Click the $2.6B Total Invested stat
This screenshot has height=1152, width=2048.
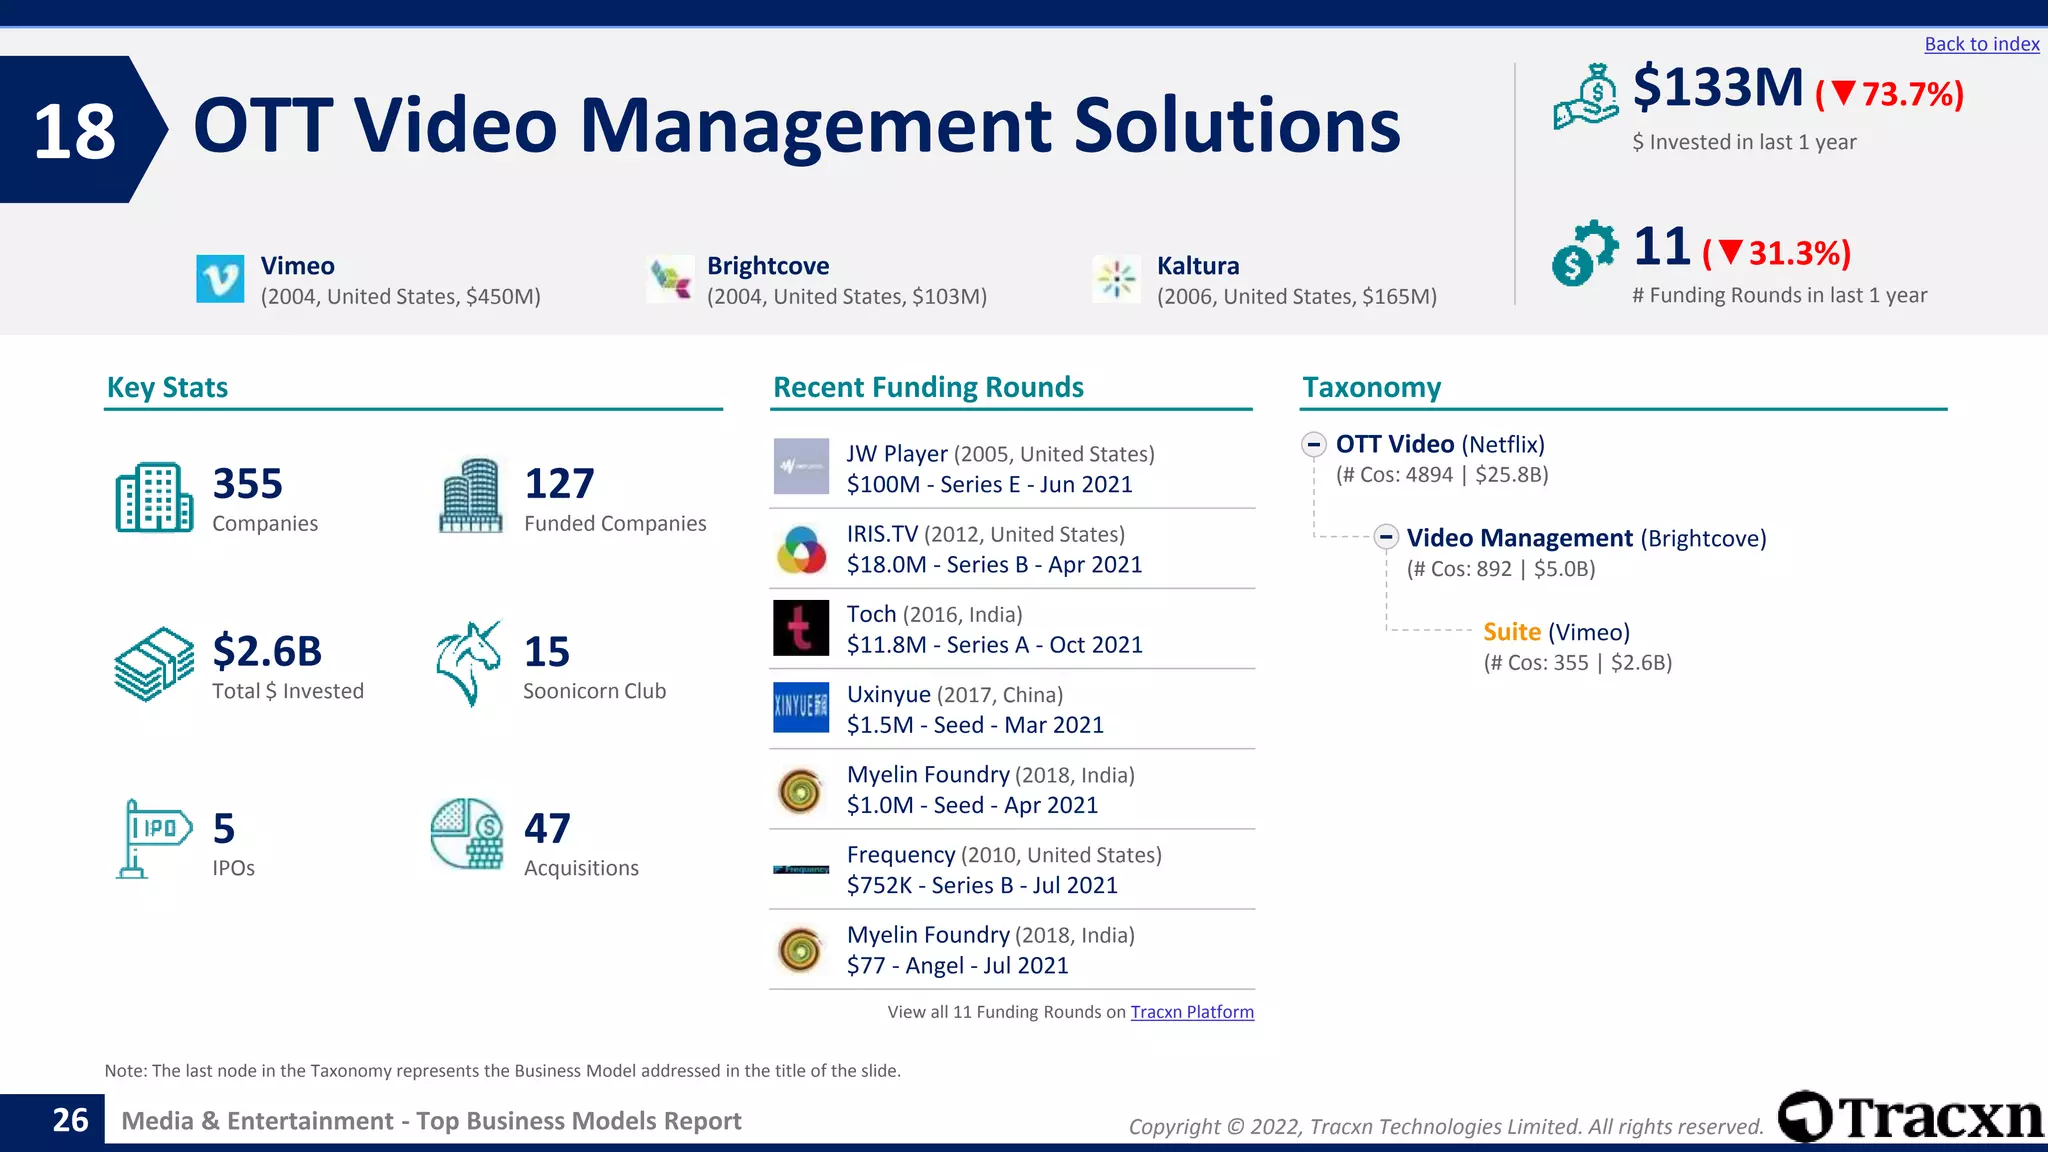click(288, 666)
